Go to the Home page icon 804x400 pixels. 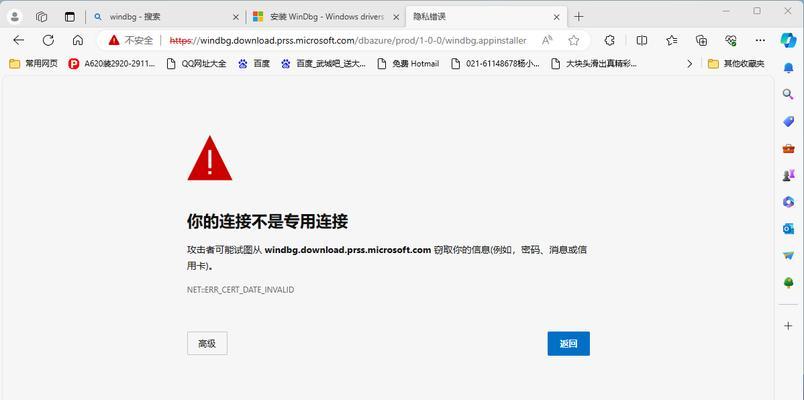[78, 40]
